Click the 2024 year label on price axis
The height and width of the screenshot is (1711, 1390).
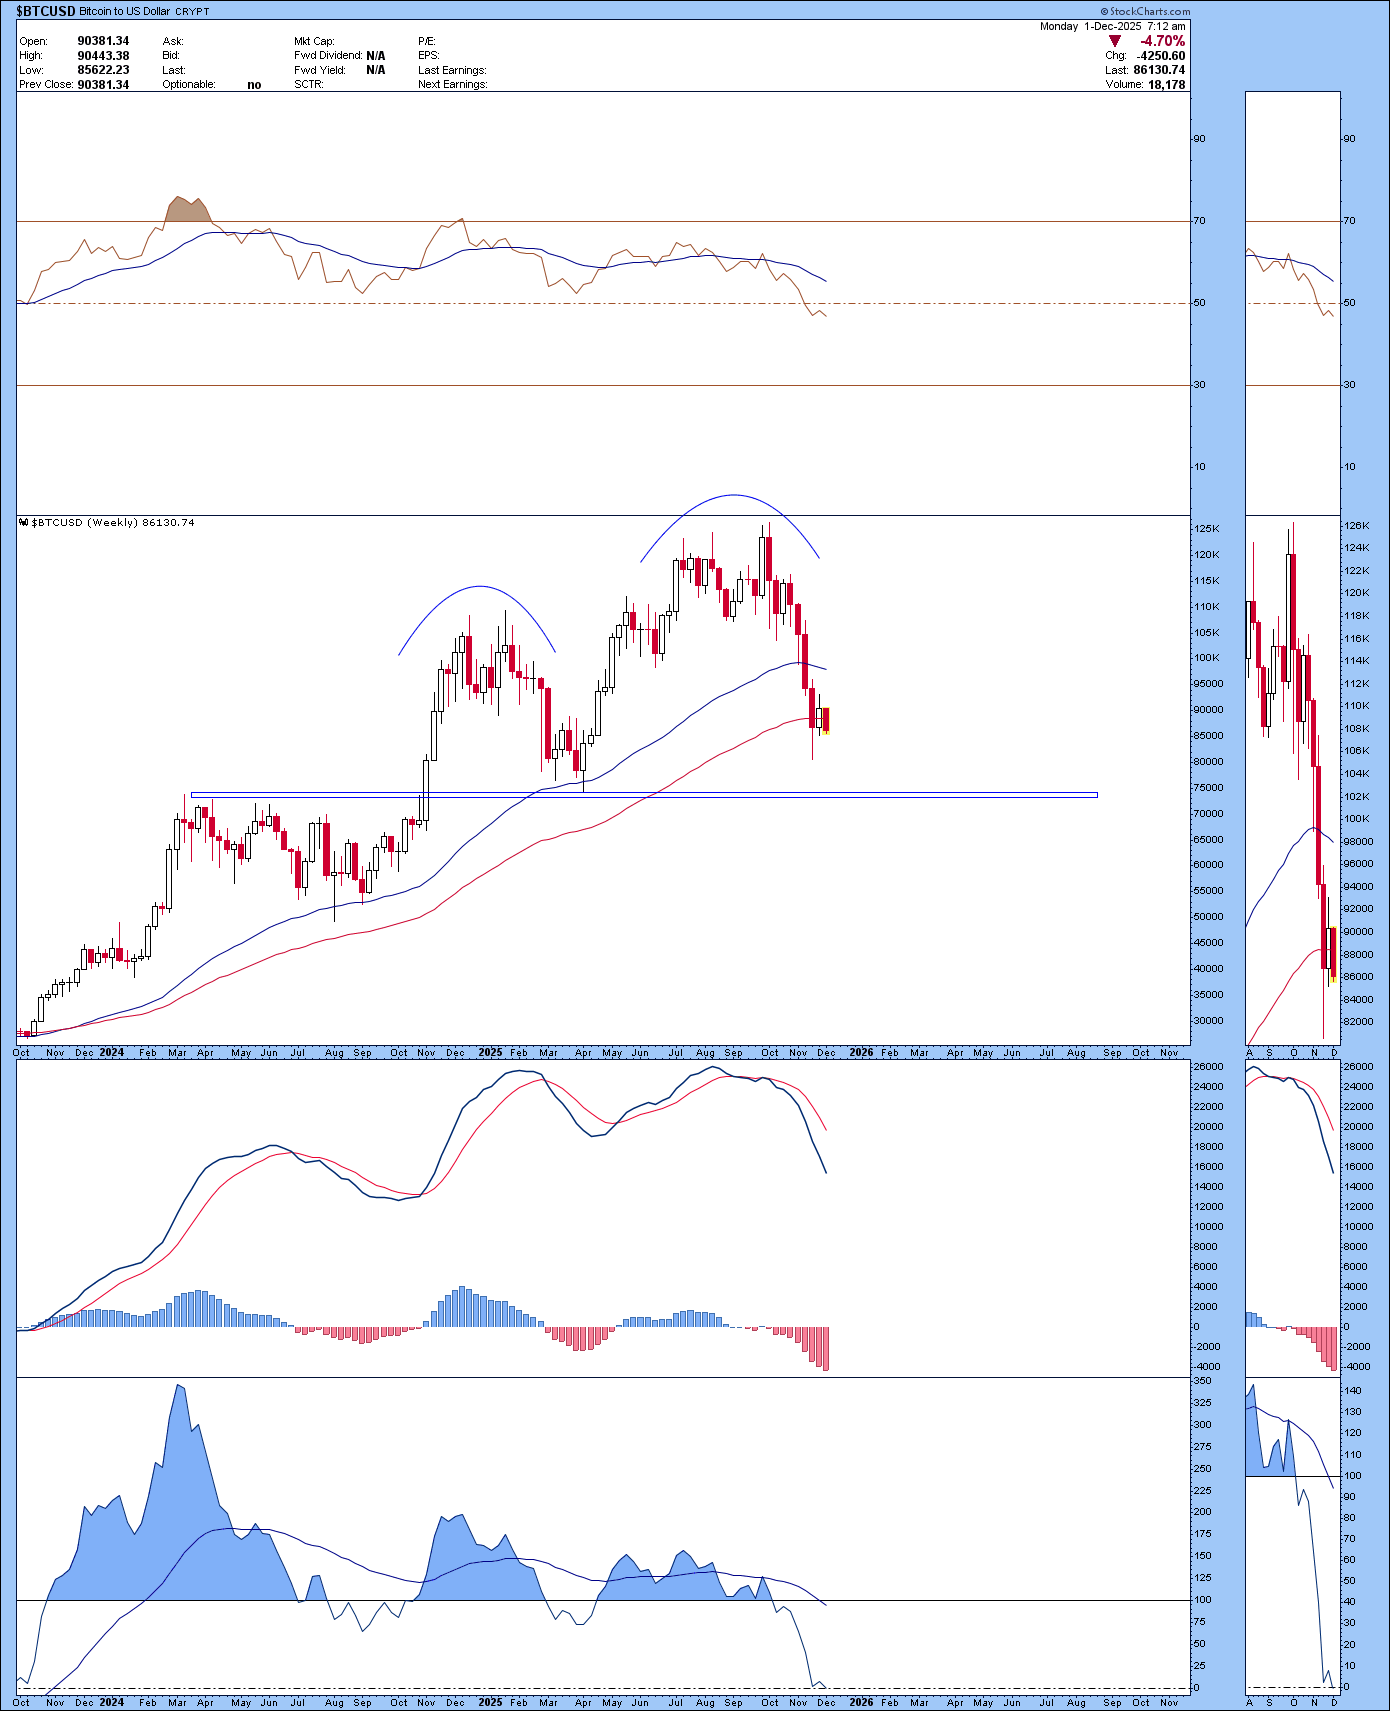tap(112, 1053)
